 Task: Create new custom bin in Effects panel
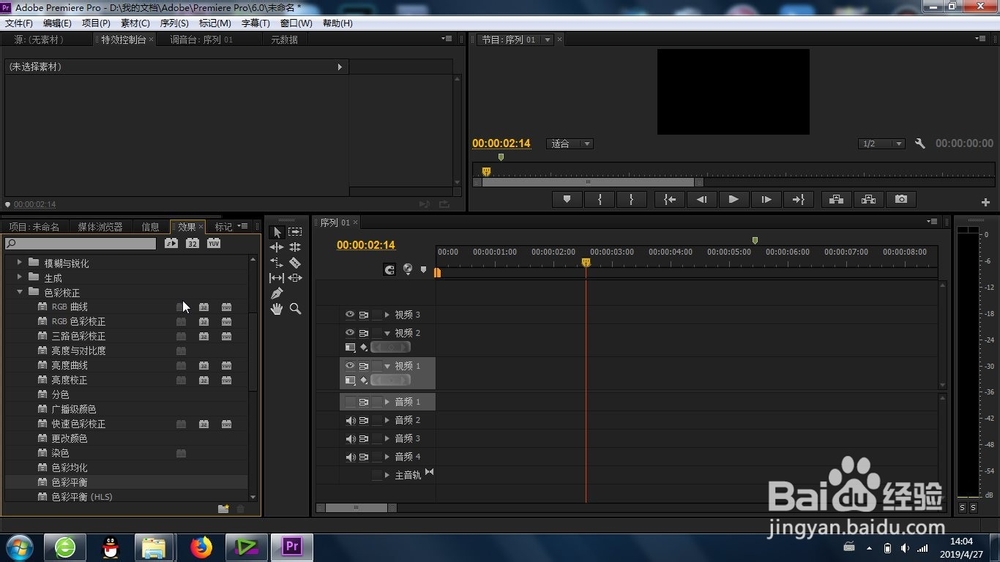point(223,509)
